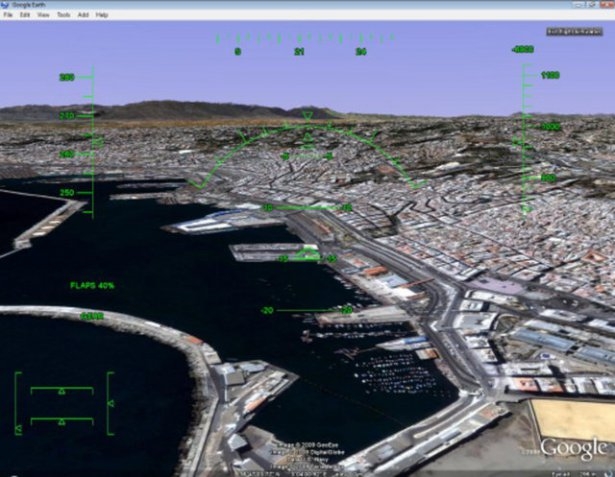Open the View menu
The width and height of the screenshot is (615, 477).
[x=44, y=16]
